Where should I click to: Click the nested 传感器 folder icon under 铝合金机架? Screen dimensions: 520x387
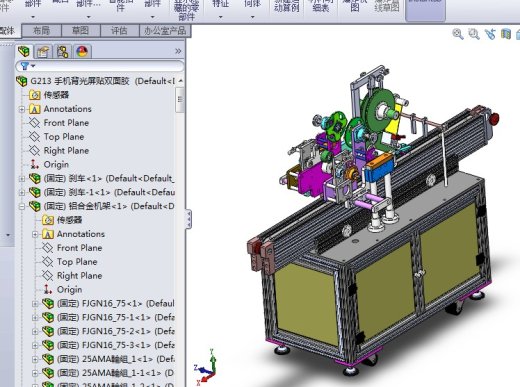pos(48,220)
